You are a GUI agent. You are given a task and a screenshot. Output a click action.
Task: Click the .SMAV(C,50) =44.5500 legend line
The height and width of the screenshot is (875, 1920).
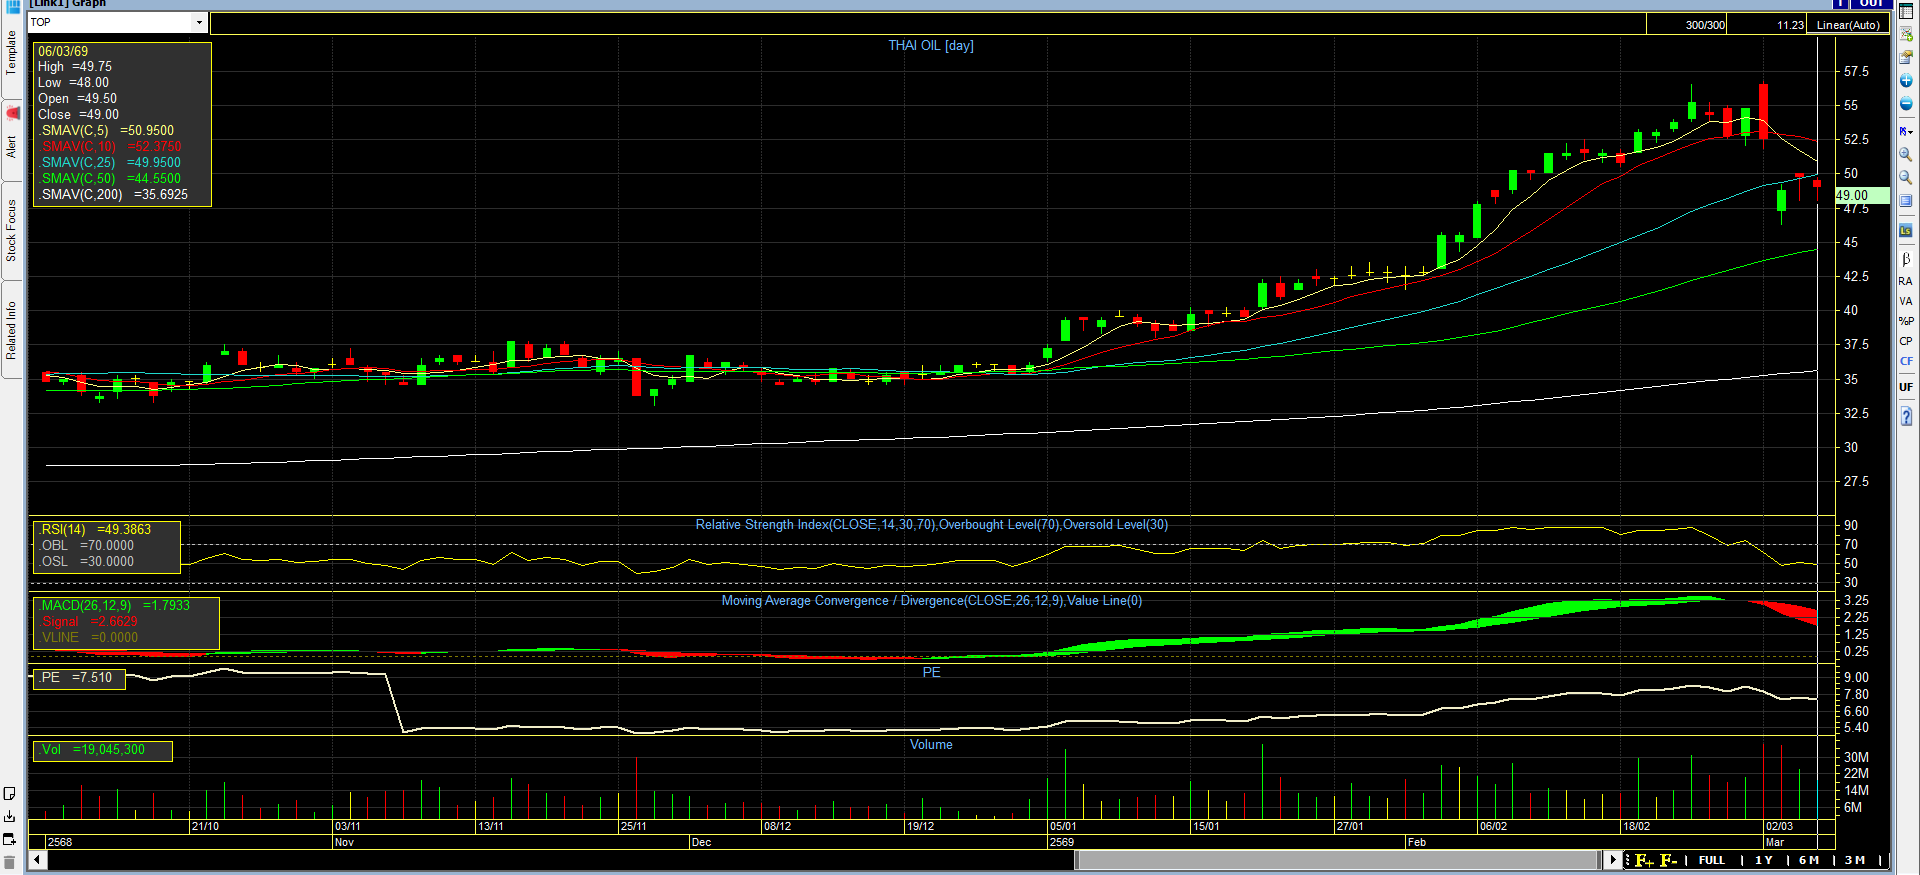(x=110, y=179)
